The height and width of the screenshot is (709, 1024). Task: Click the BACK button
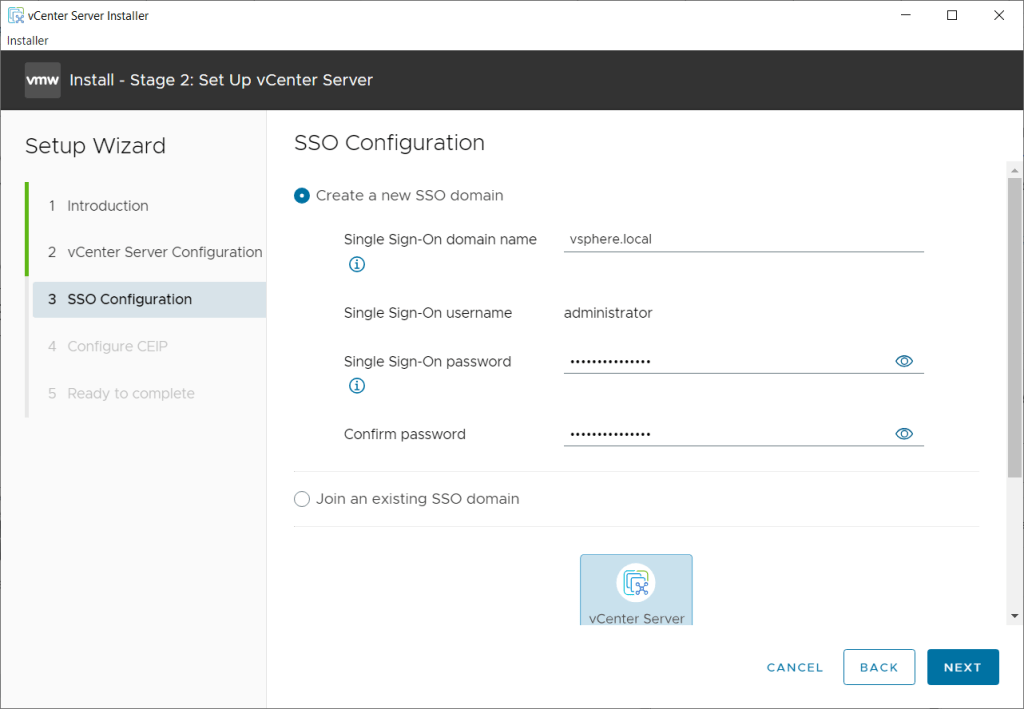click(879, 667)
